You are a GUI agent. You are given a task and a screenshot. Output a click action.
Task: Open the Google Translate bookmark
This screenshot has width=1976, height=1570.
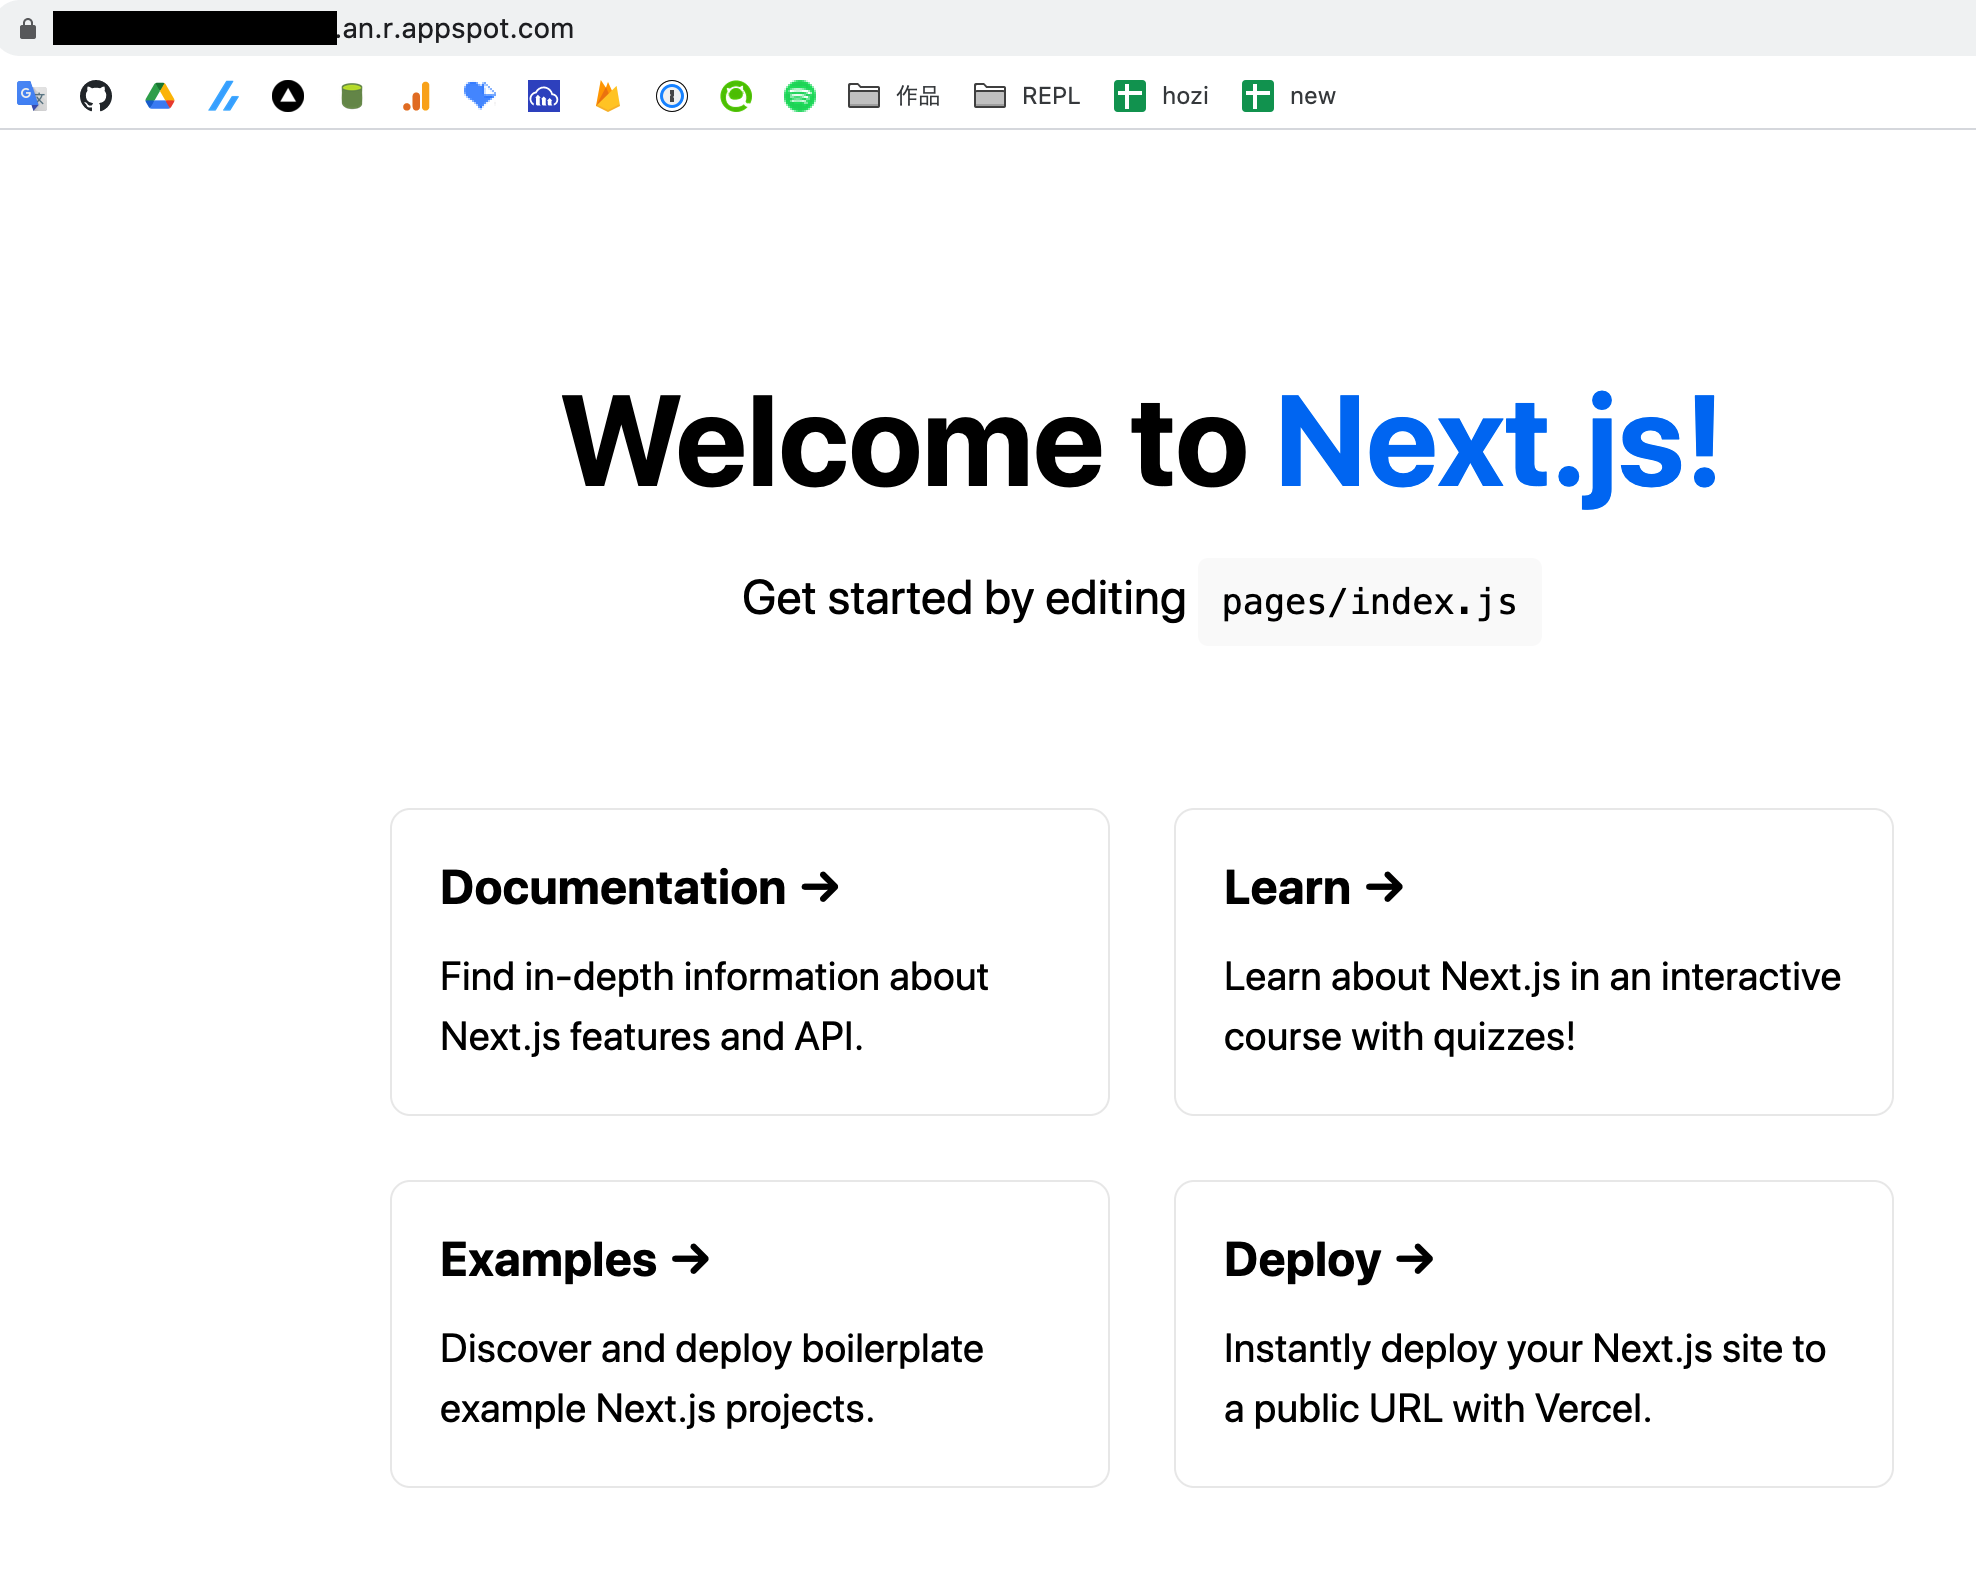point(32,96)
